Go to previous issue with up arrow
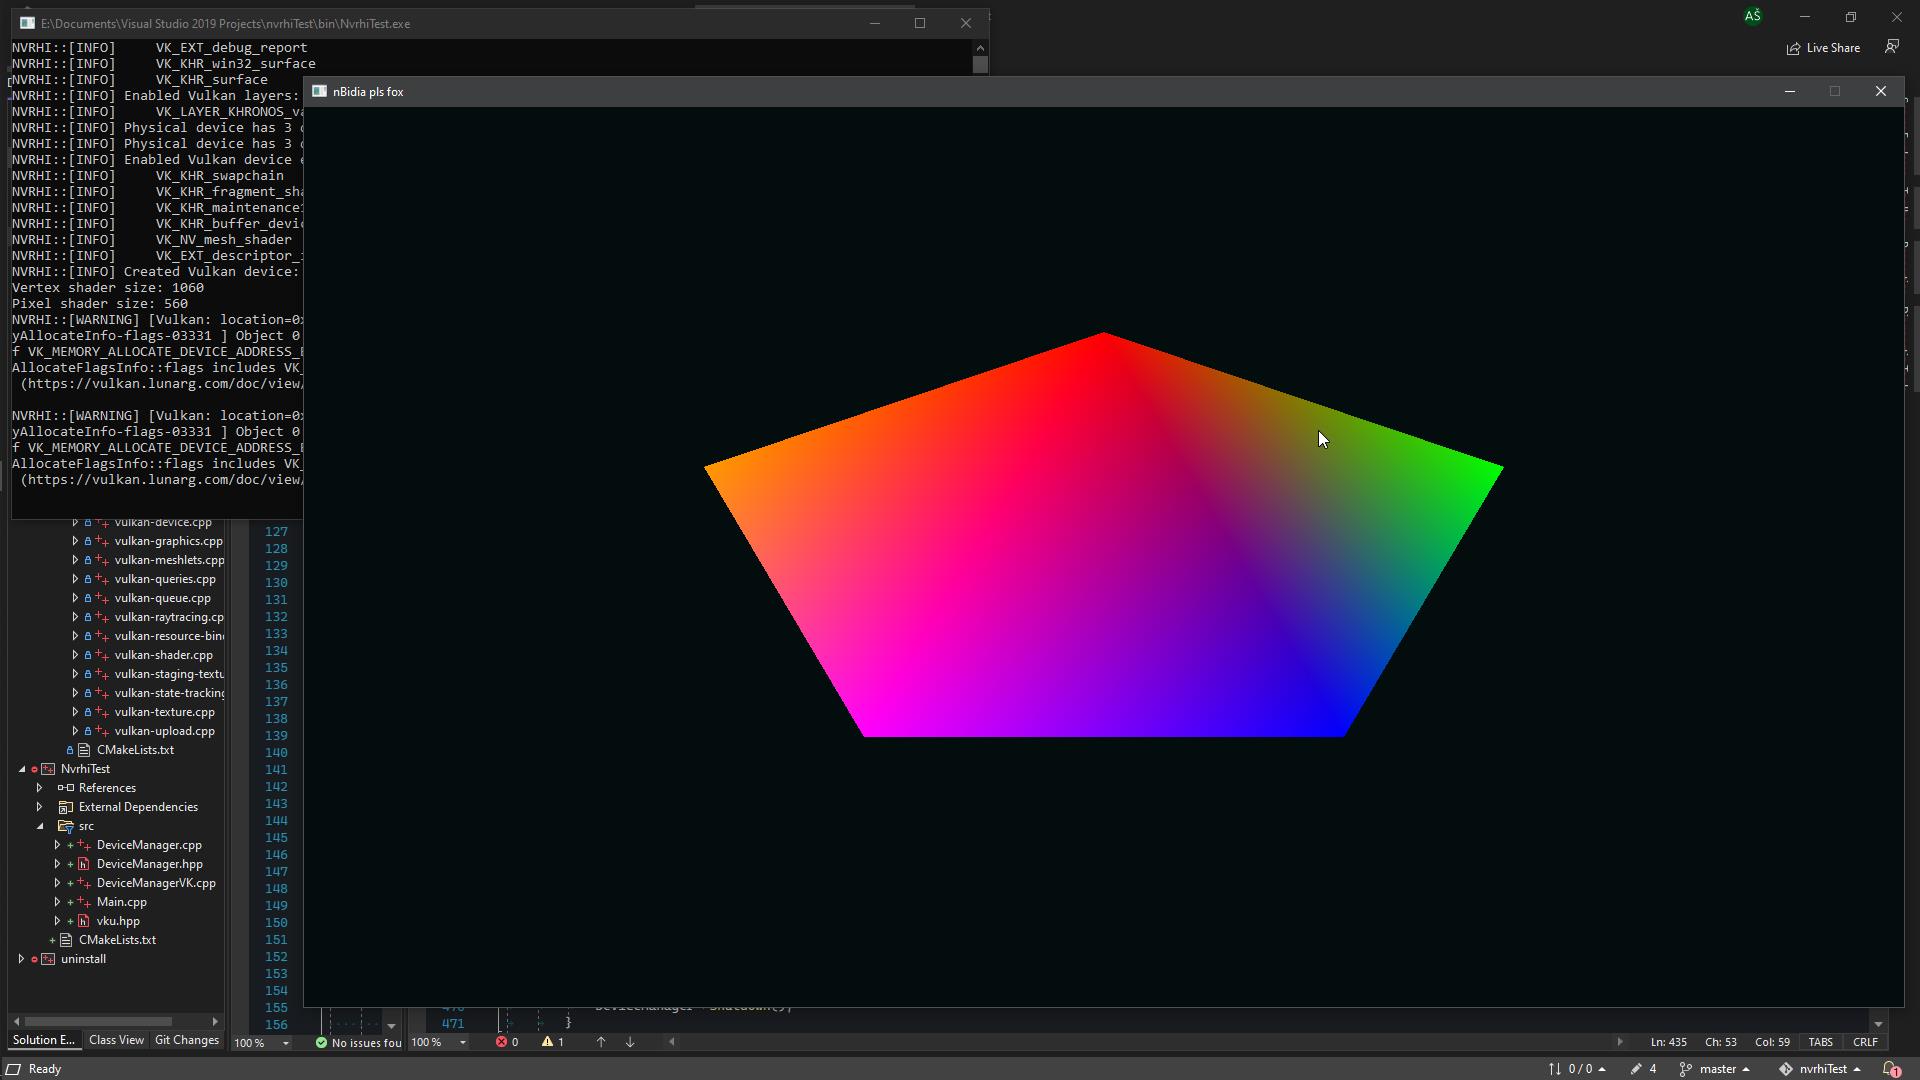The height and width of the screenshot is (1080, 1920). 600,1042
